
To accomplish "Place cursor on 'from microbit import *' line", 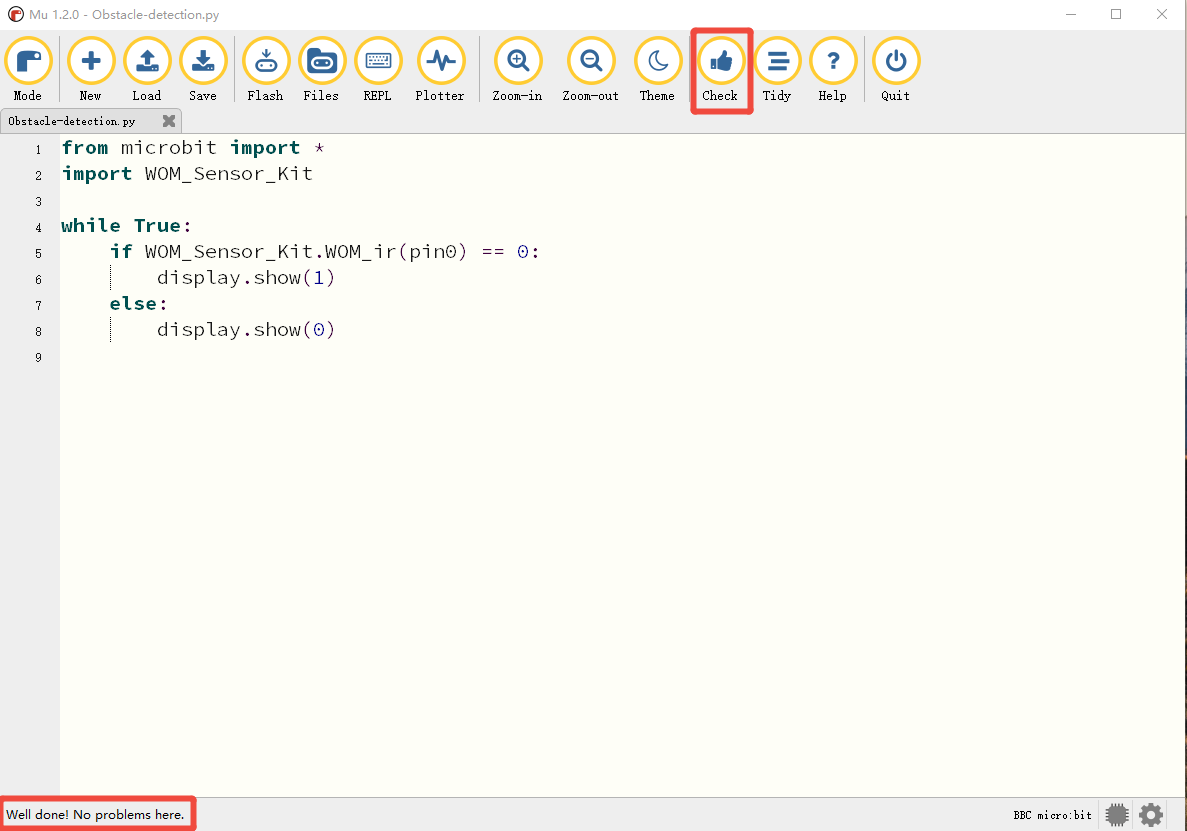I will (193, 148).
